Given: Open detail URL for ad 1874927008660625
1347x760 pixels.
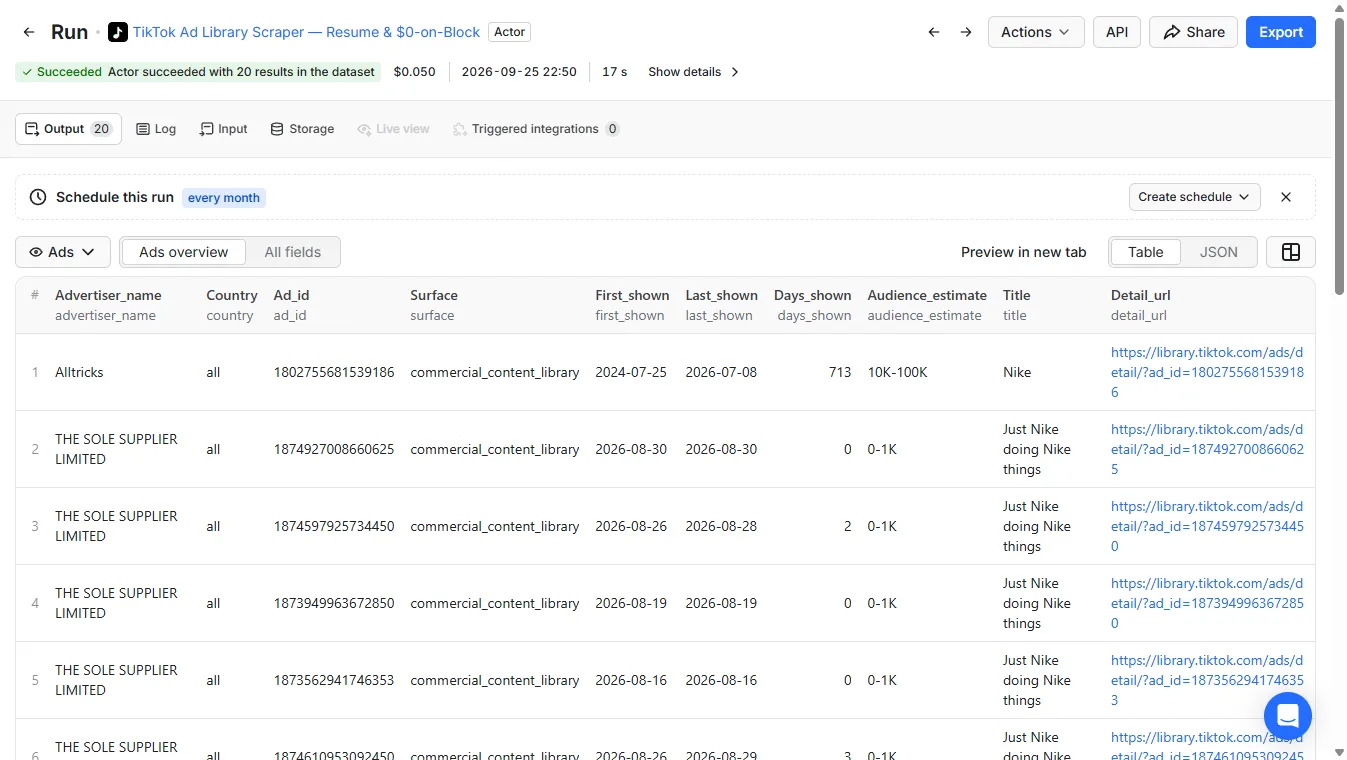Looking at the screenshot, I should pos(1207,449).
